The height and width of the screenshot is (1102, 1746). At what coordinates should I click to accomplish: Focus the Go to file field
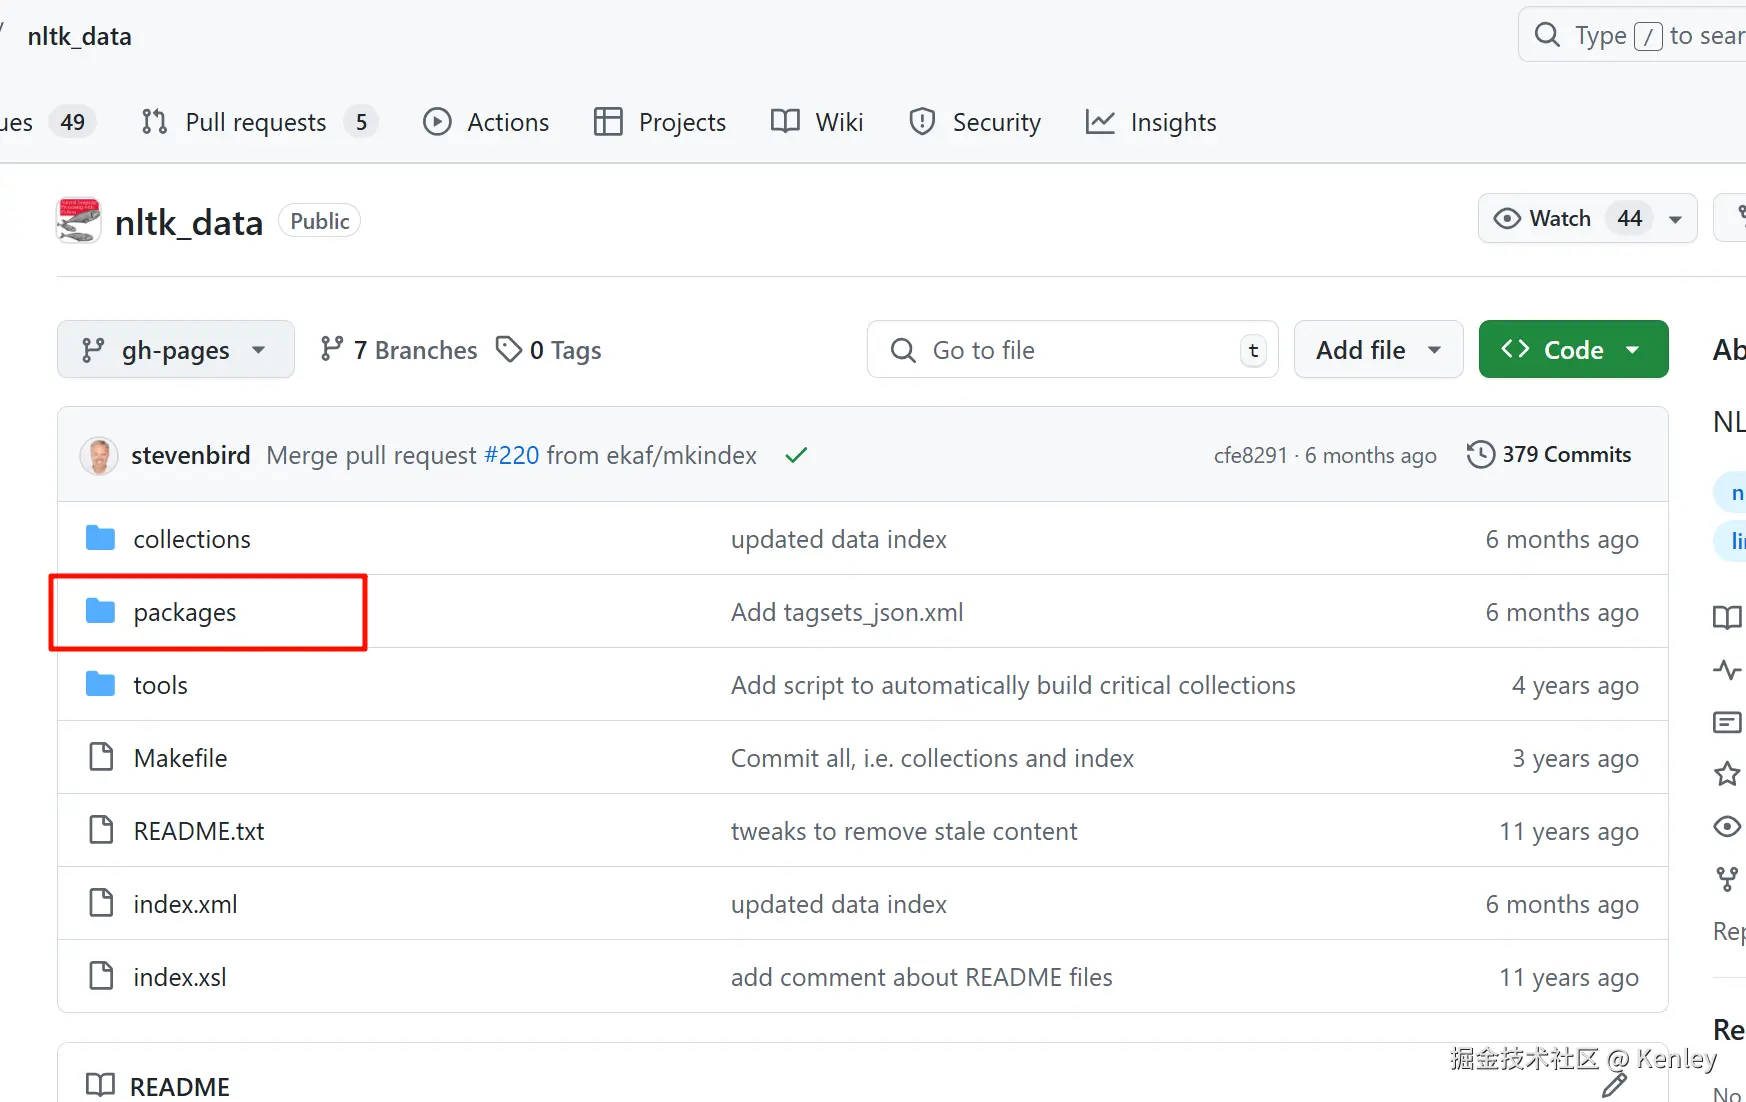tap(1070, 350)
